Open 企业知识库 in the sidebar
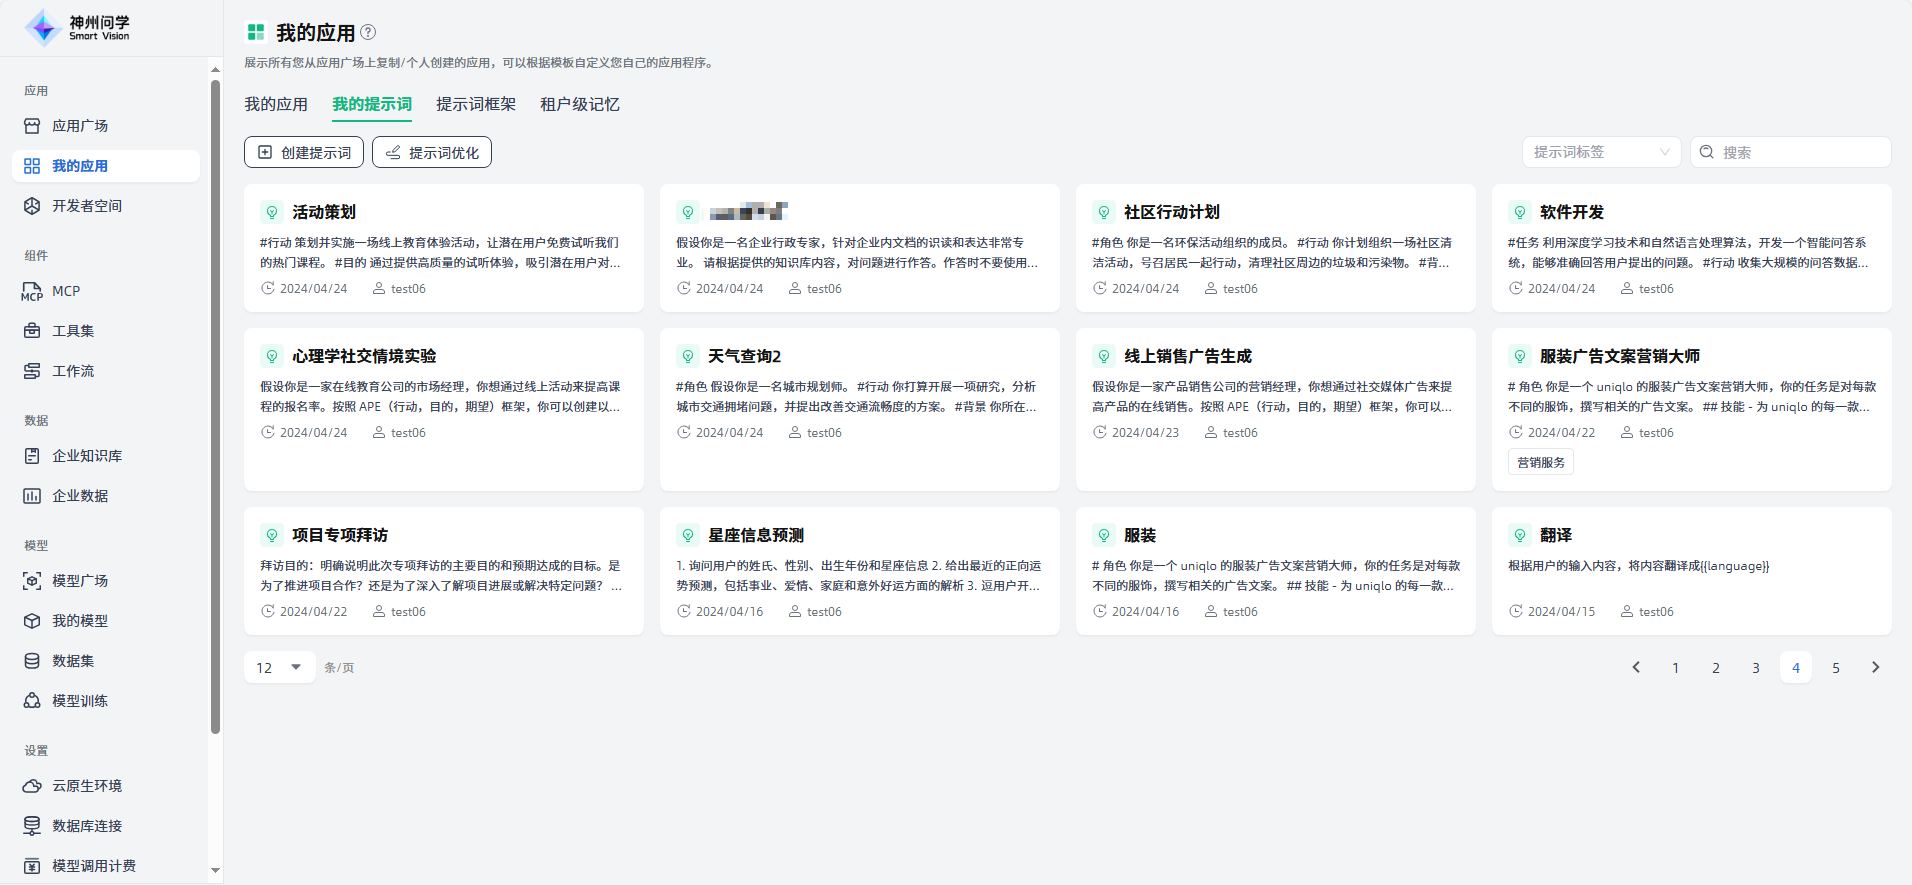The image size is (1912, 885). pyautogui.click(x=87, y=456)
